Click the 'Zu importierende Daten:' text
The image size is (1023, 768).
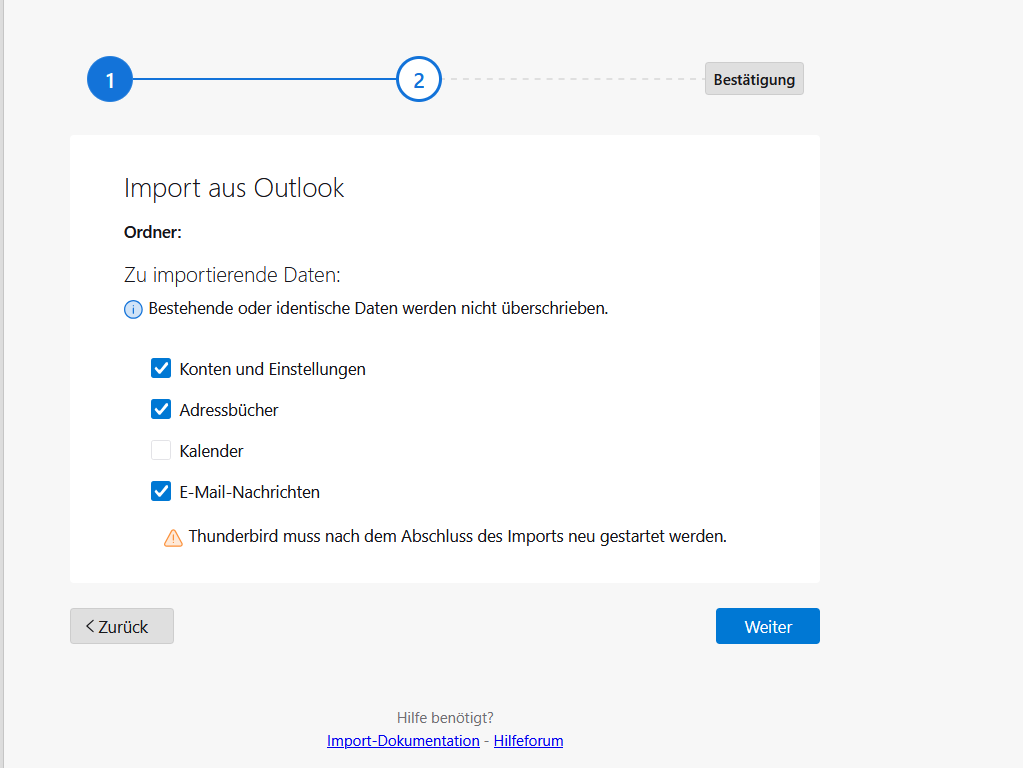pos(232,275)
